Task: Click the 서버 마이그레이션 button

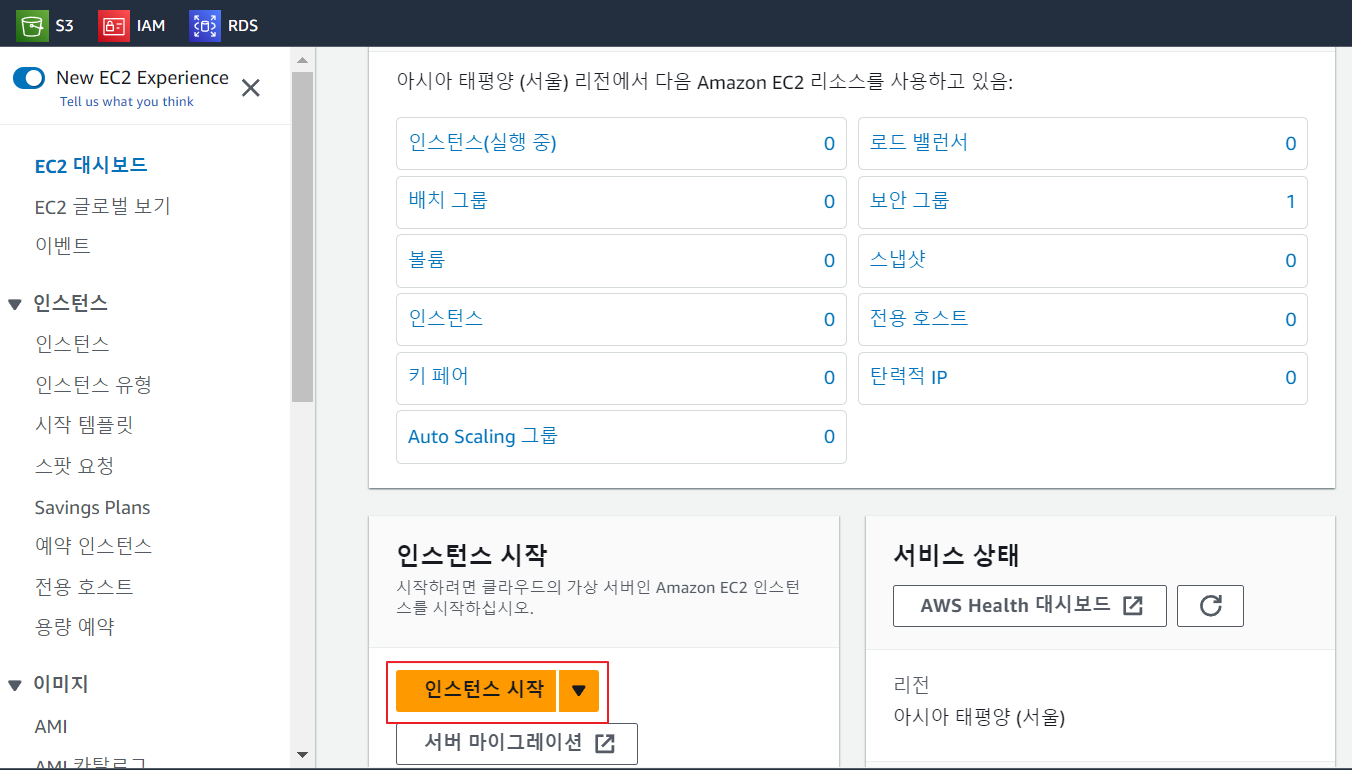Action: click(x=517, y=744)
